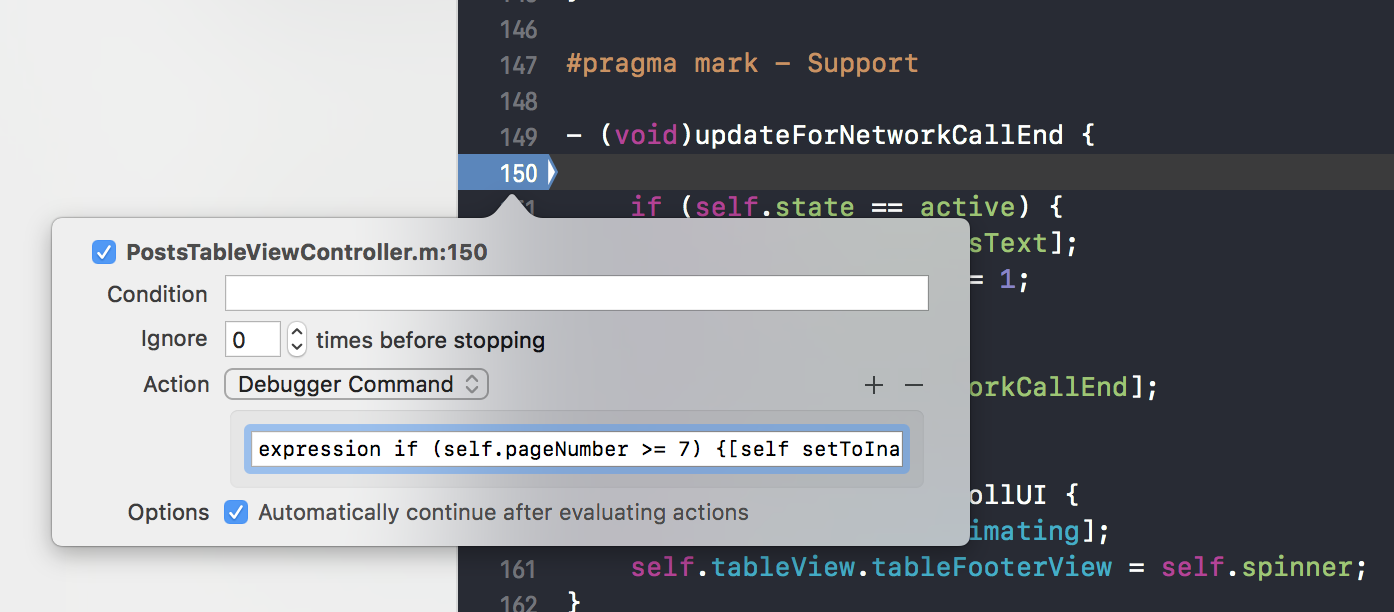The height and width of the screenshot is (612, 1394).
Task: Focus the Condition input field
Action: 577,294
